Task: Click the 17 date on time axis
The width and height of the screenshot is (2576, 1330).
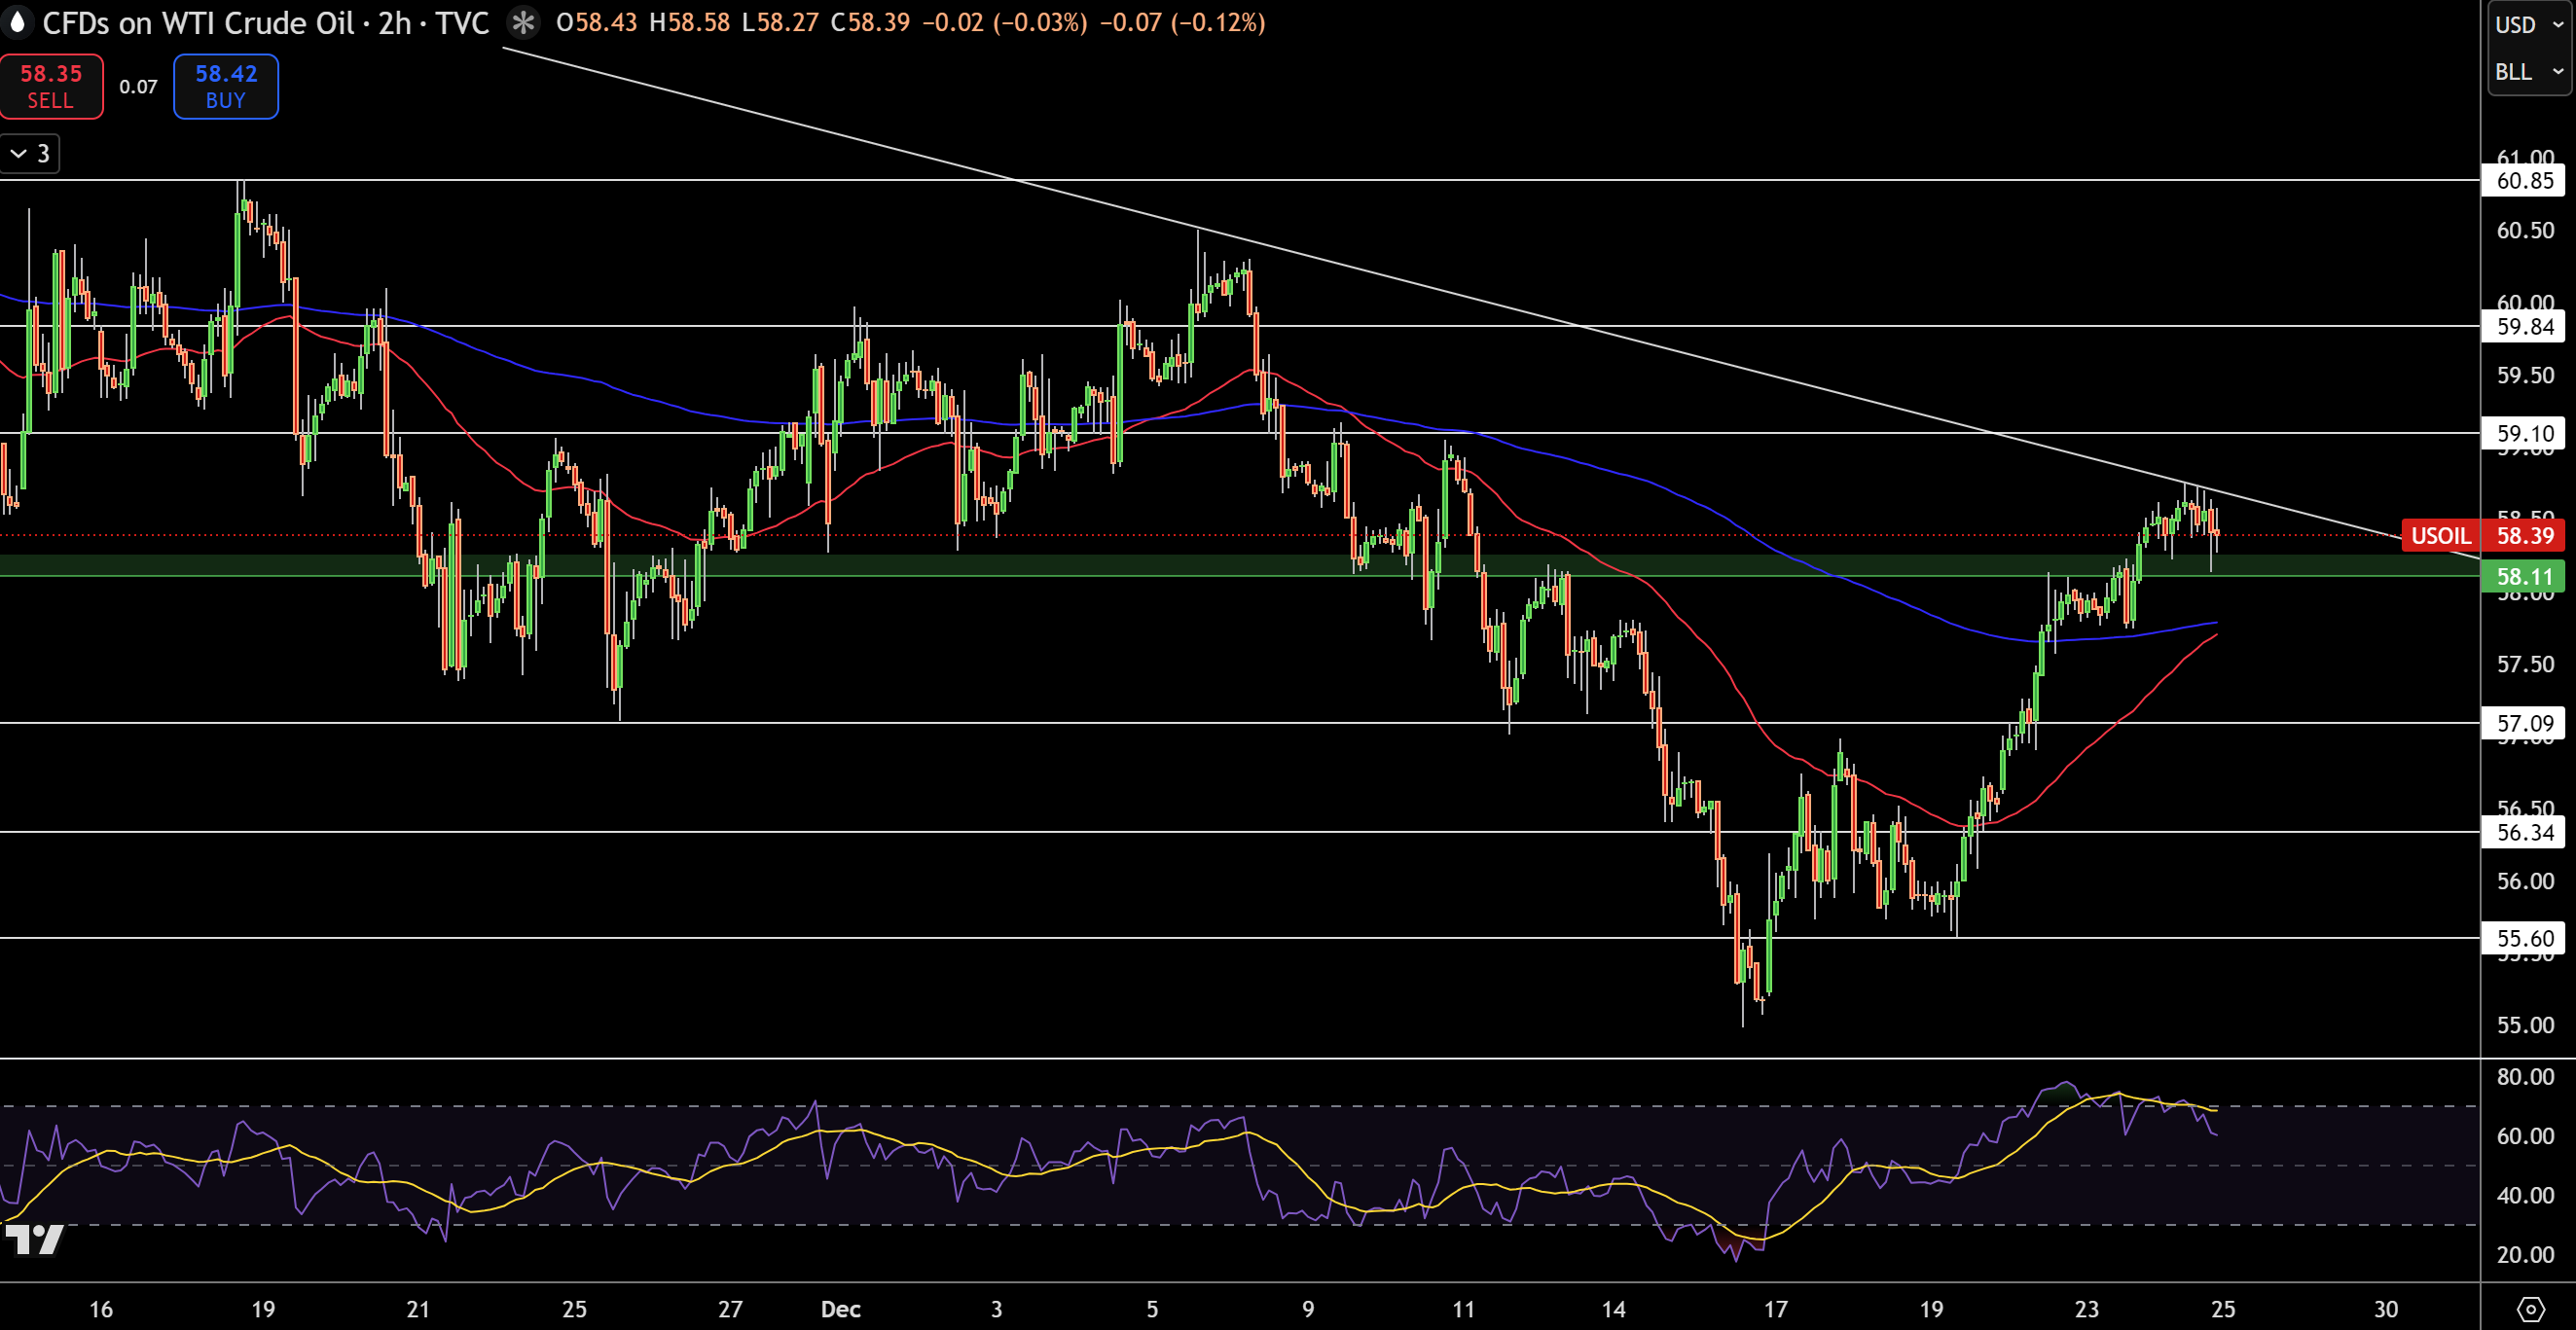Action: 1774,1309
